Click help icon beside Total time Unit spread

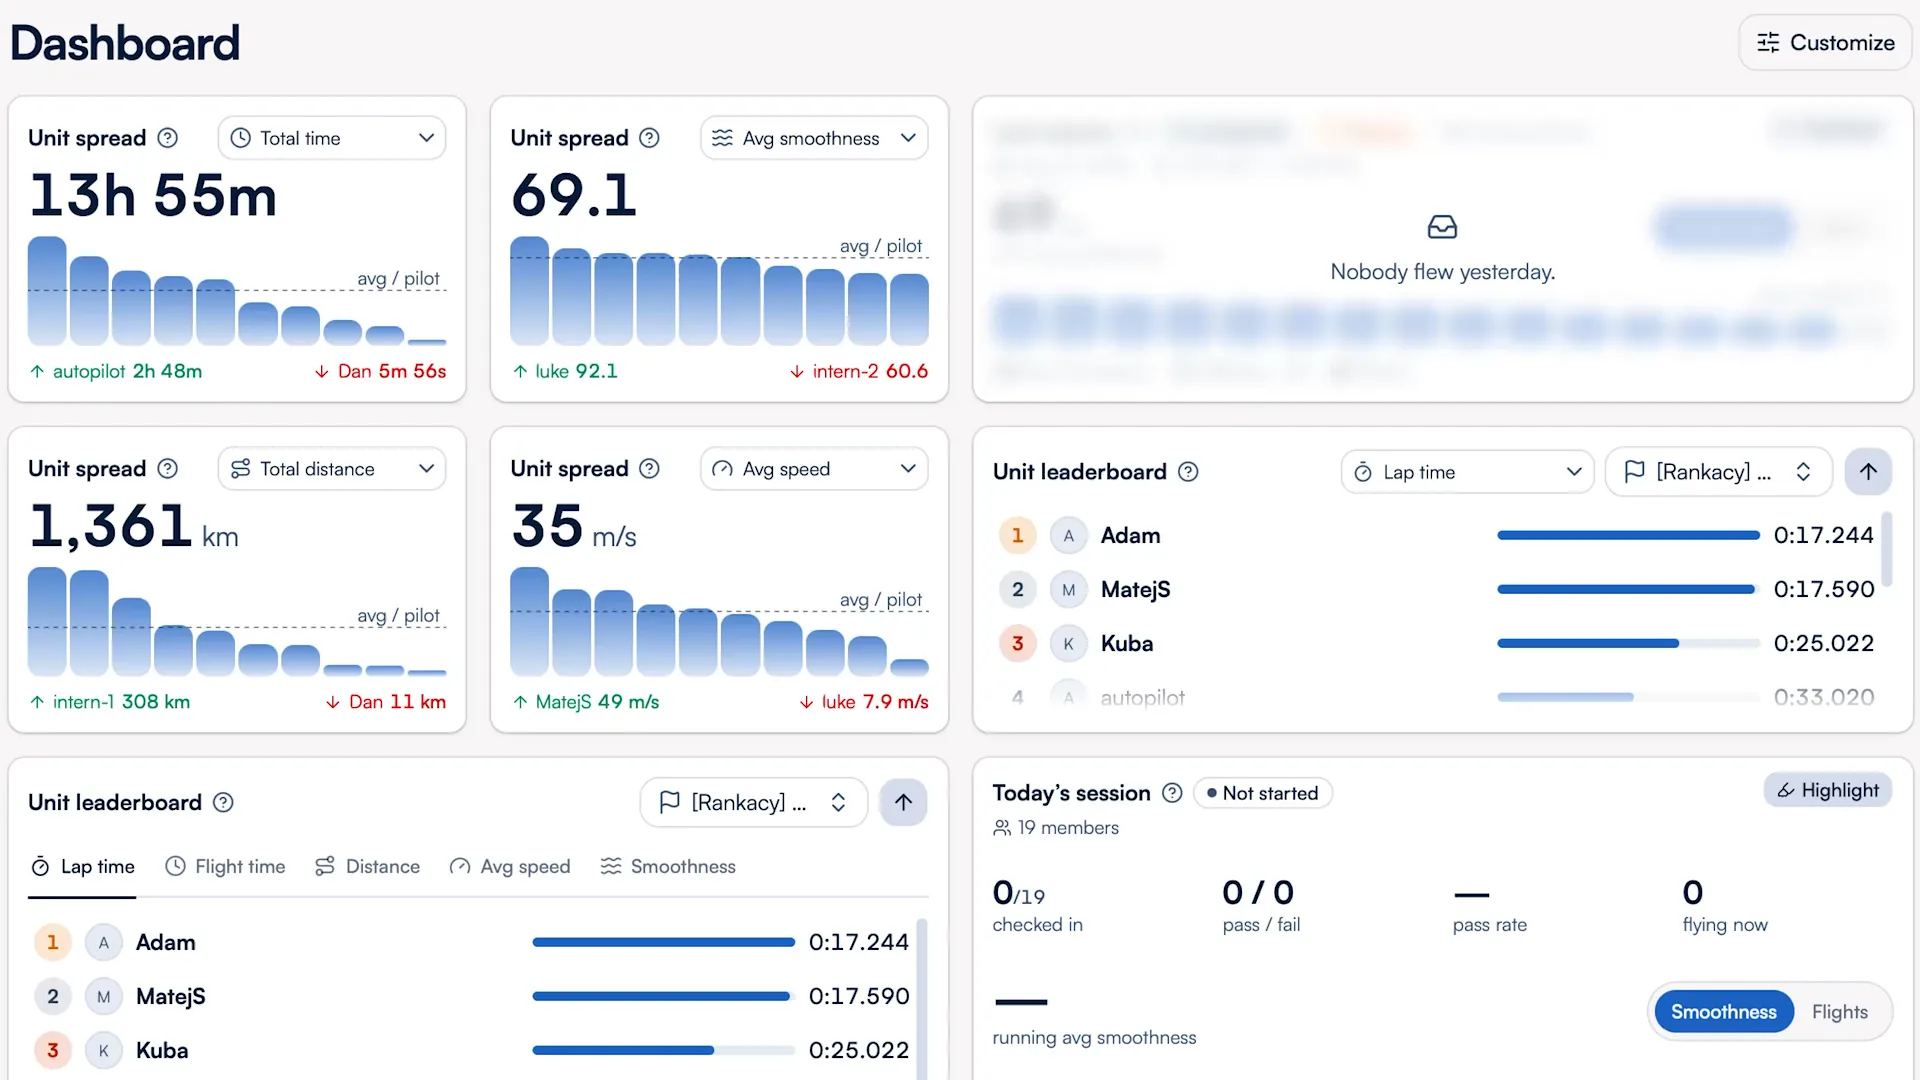pos(168,138)
